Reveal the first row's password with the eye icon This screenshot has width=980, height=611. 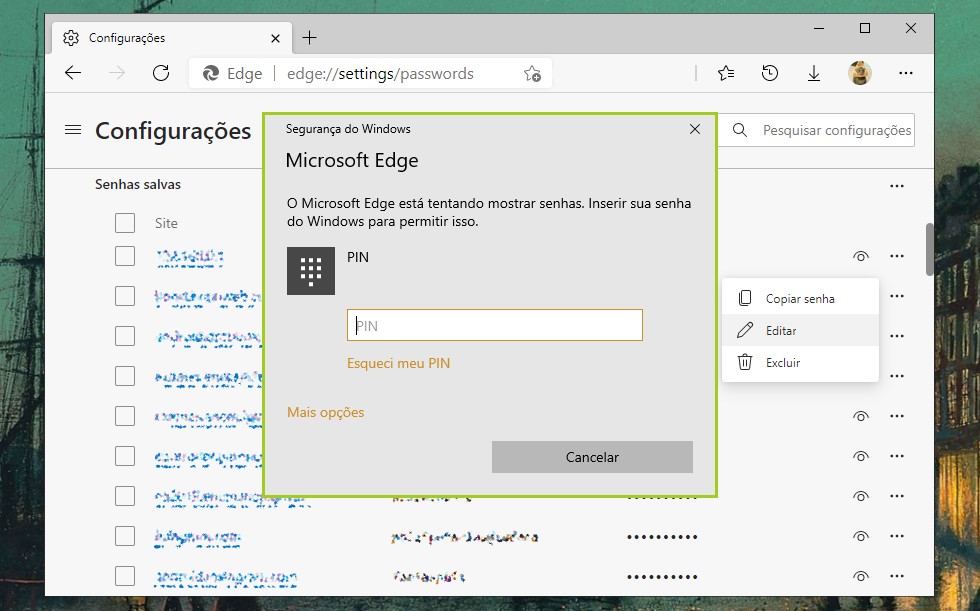[x=861, y=256]
